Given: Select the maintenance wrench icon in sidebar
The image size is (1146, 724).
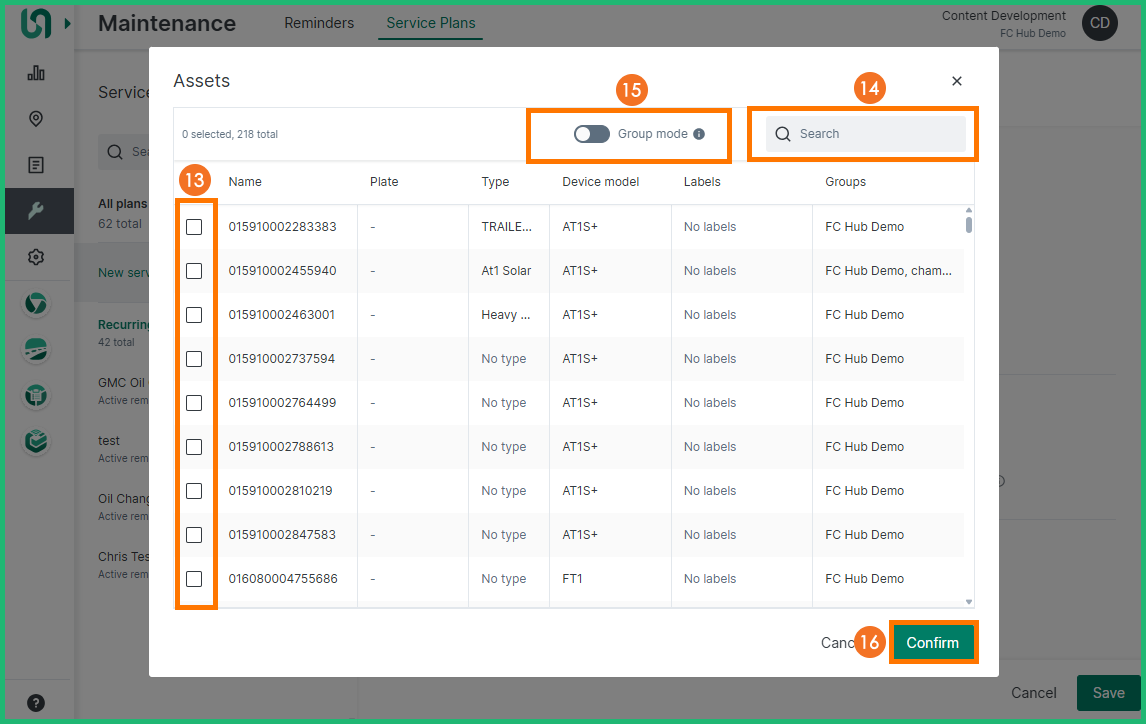Looking at the screenshot, I should click(x=36, y=211).
